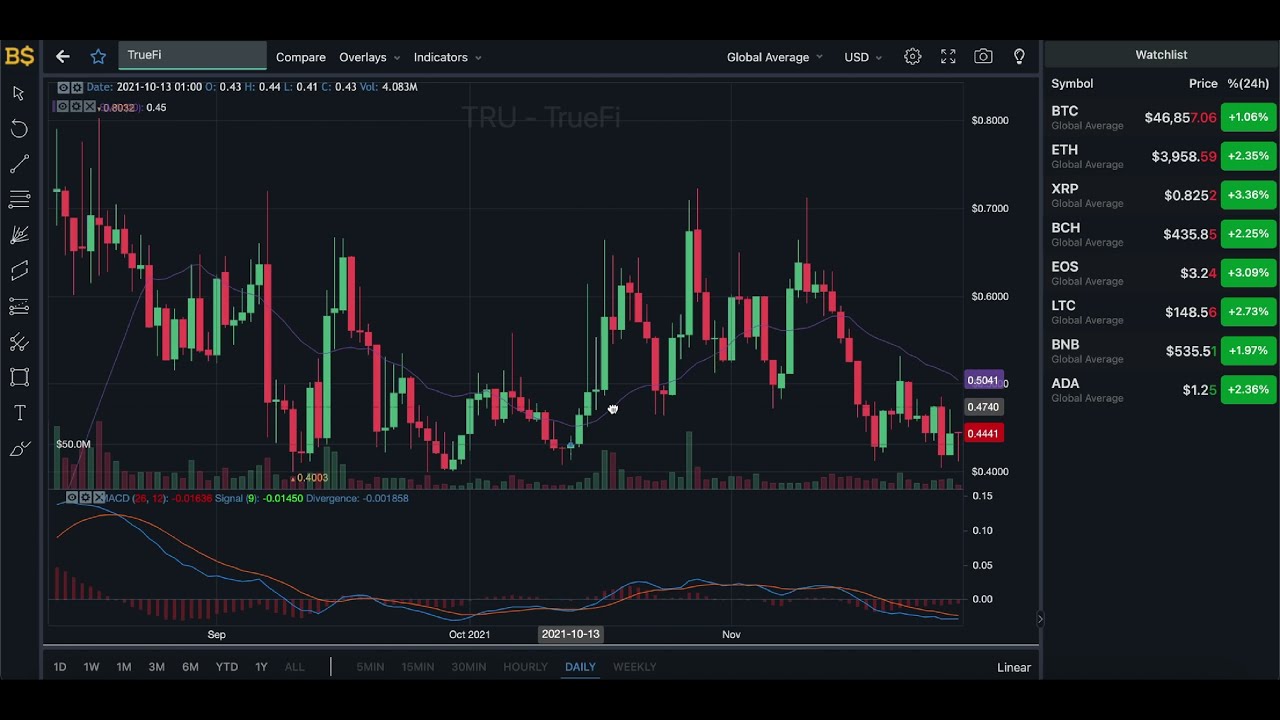The image size is (1280, 720).
Task: Click the lightbulb ideas icon
Action: (1019, 57)
